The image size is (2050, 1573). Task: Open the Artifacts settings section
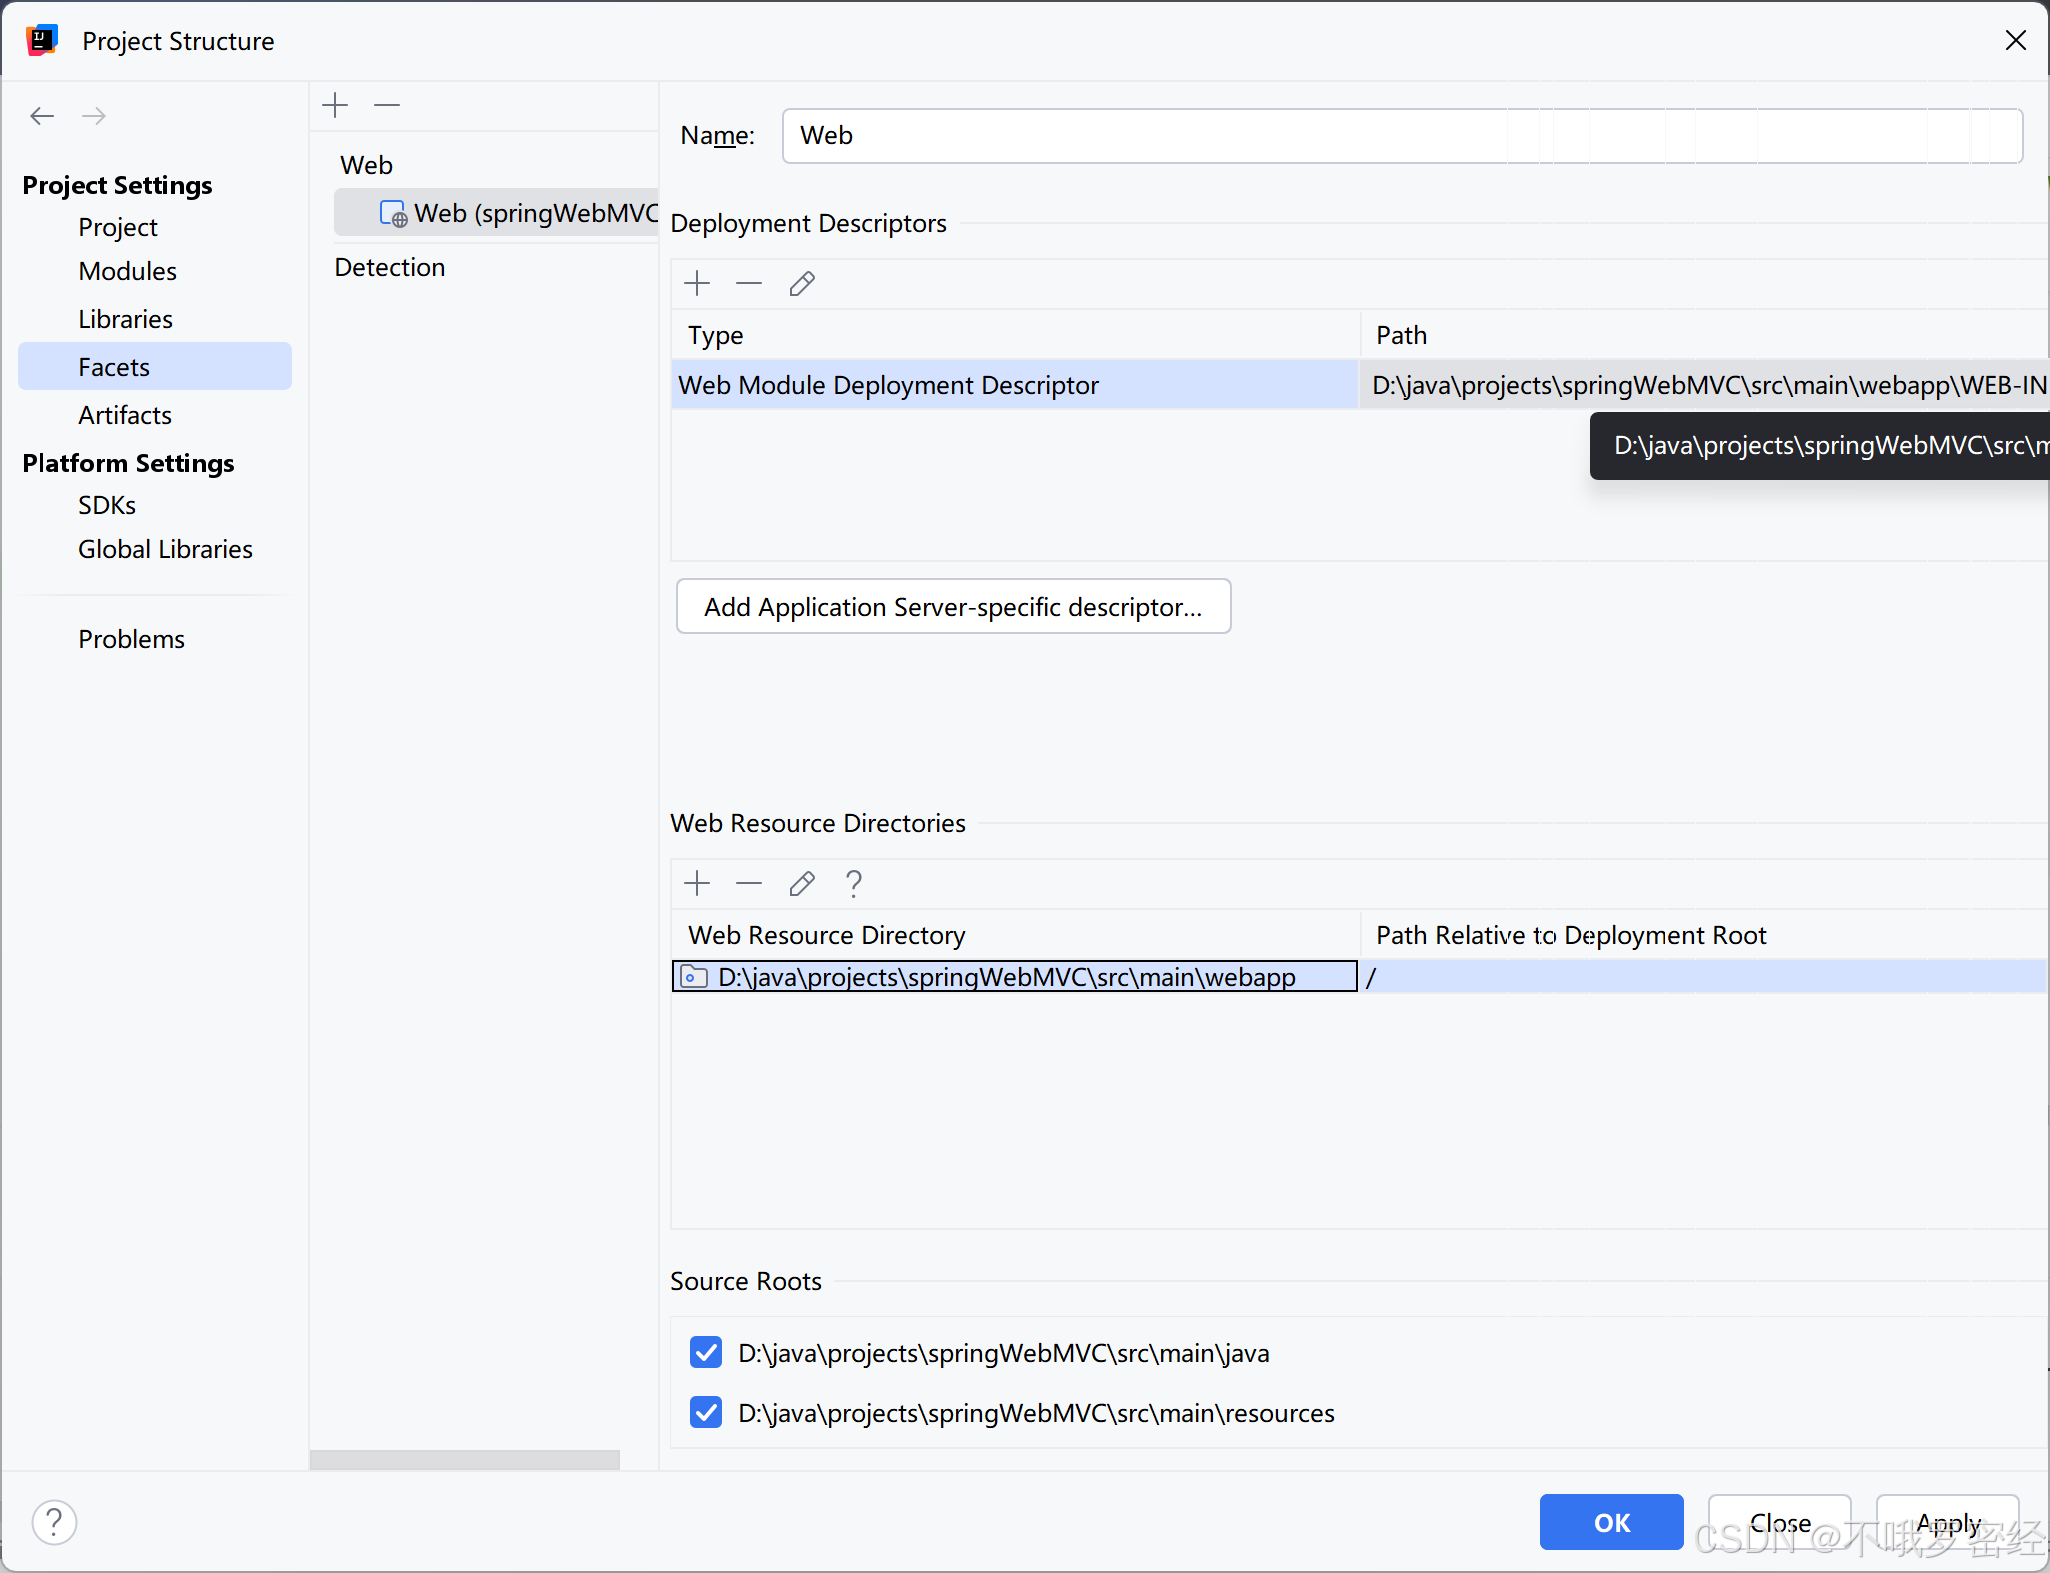point(125,415)
